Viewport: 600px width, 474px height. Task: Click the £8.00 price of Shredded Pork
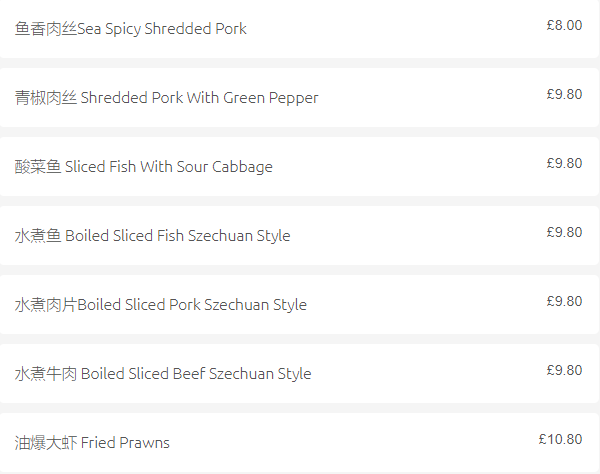pos(564,25)
